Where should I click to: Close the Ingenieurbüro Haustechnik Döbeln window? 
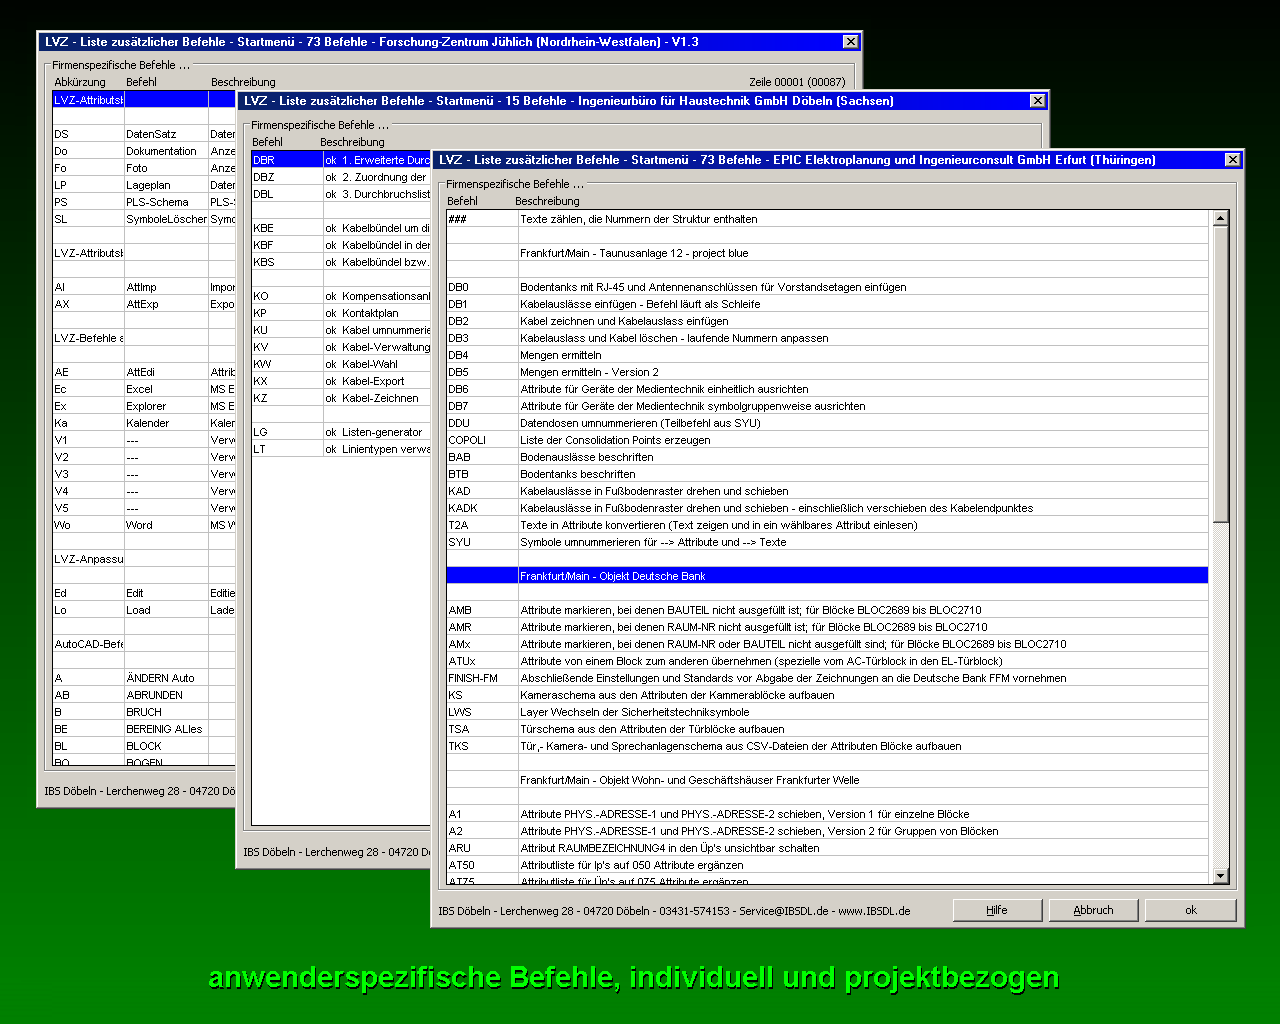(x=1037, y=101)
